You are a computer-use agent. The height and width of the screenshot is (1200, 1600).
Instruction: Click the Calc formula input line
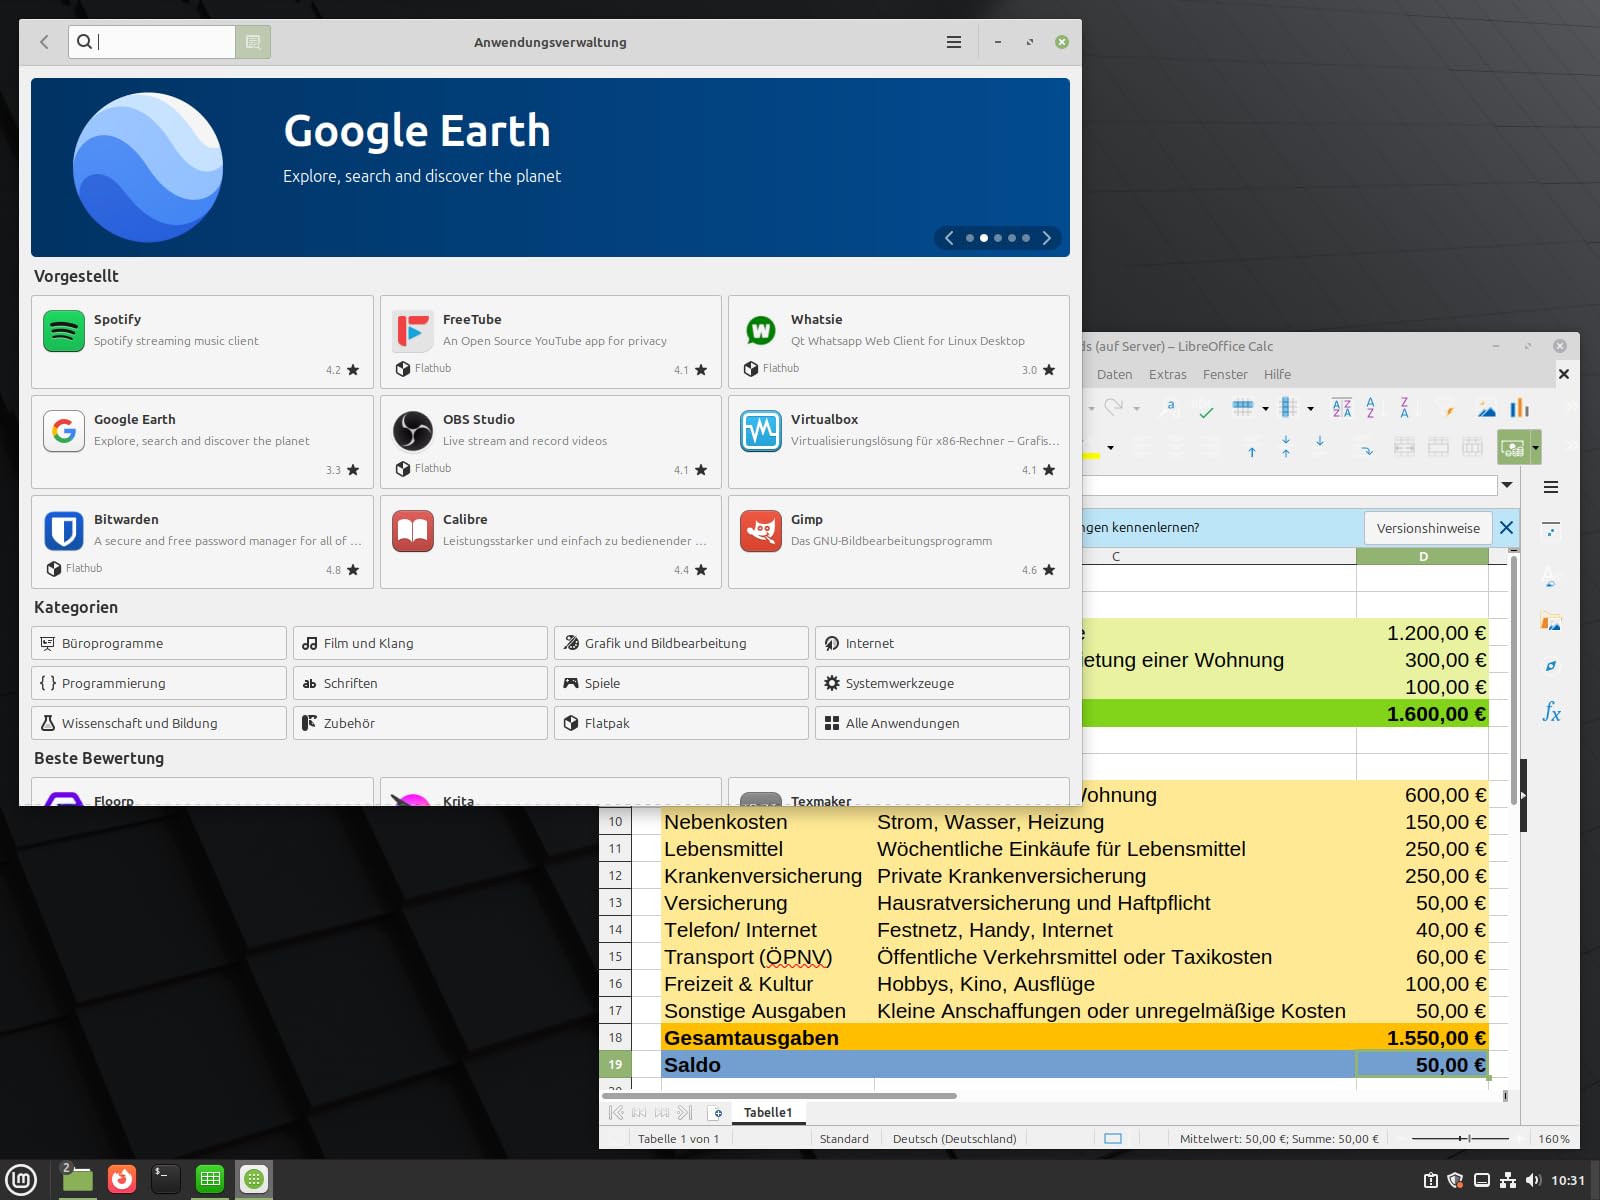[x=1290, y=485]
